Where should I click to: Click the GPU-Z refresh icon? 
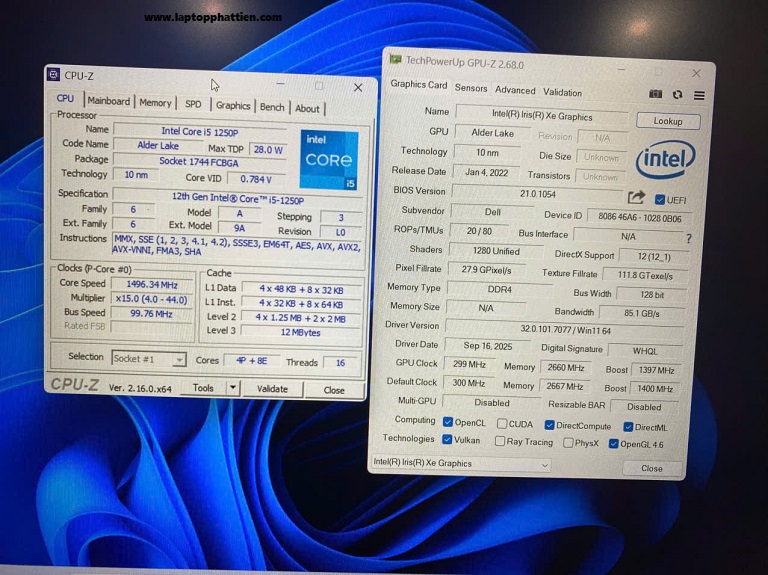(678, 94)
